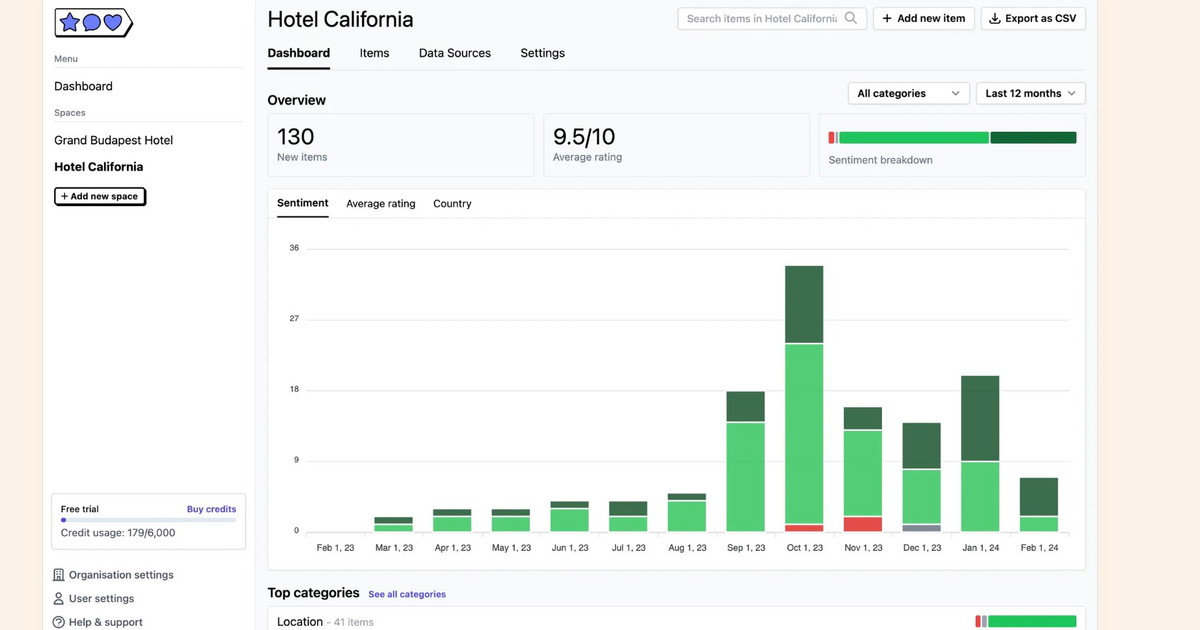Open See all categories link
1200x630 pixels.
(406, 594)
